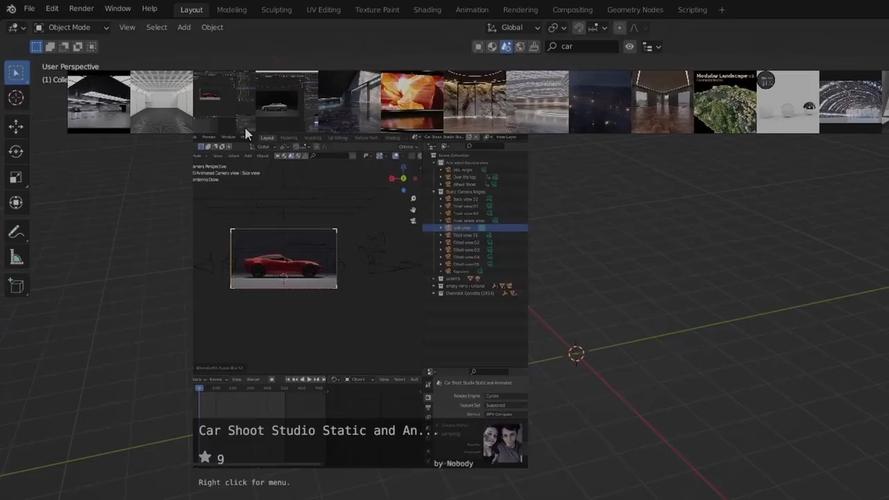Switch to the Animation workspace tab
Image resolution: width=889 pixels, height=500 pixels.
tap(472, 10)
